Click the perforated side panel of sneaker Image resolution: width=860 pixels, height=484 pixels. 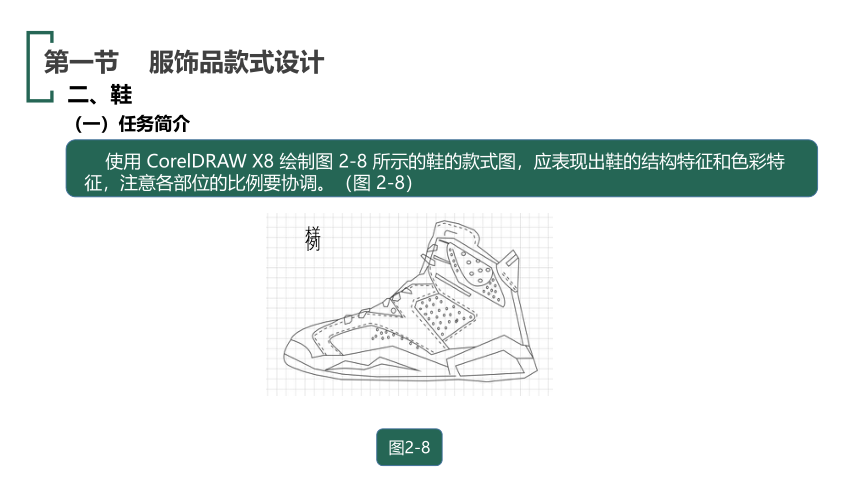(443, 316)
